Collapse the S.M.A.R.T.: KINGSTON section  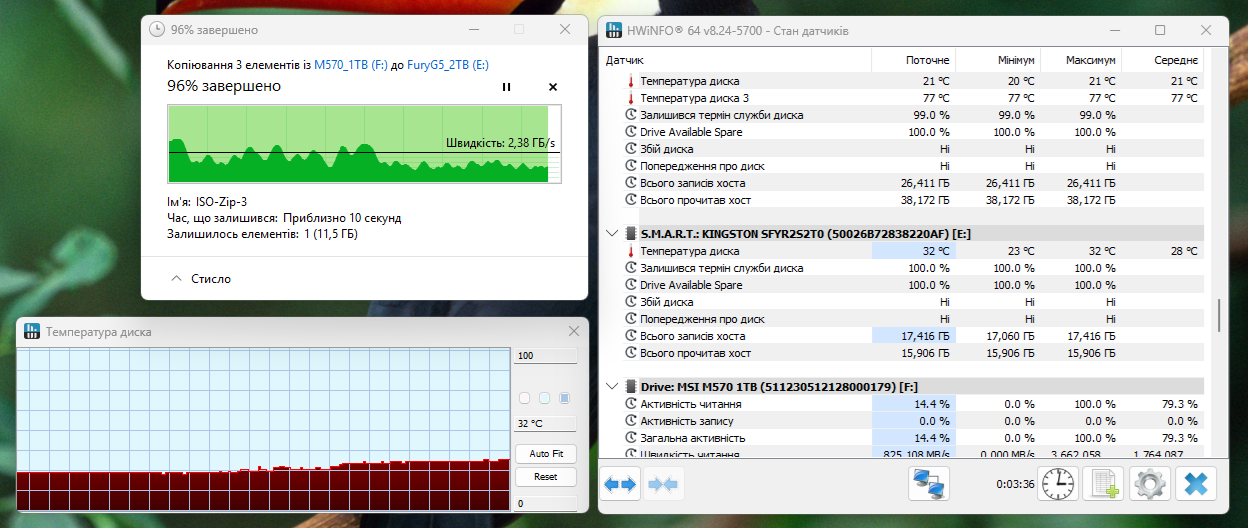tap(612, 233)
